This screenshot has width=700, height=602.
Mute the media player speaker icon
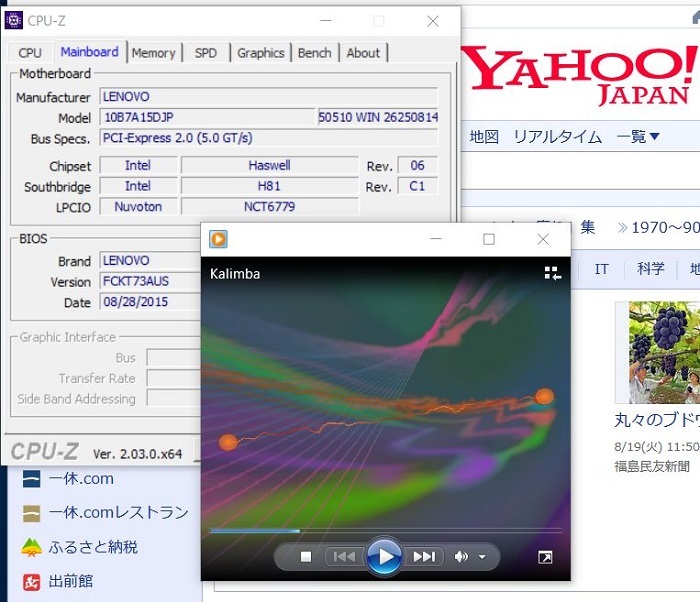pyautogui.click(x=461, y=557)
